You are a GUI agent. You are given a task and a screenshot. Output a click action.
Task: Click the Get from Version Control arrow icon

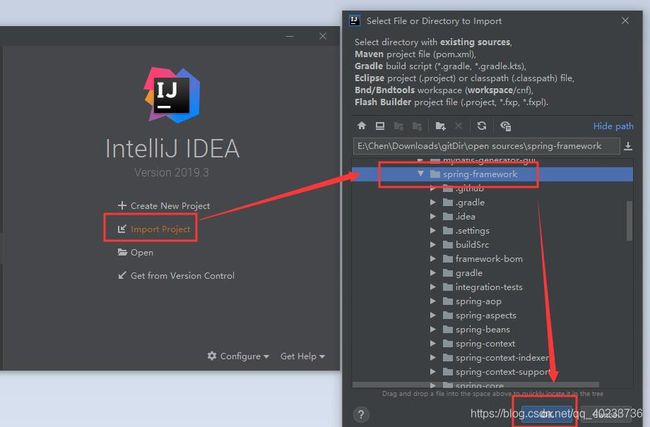coord(122,275)
